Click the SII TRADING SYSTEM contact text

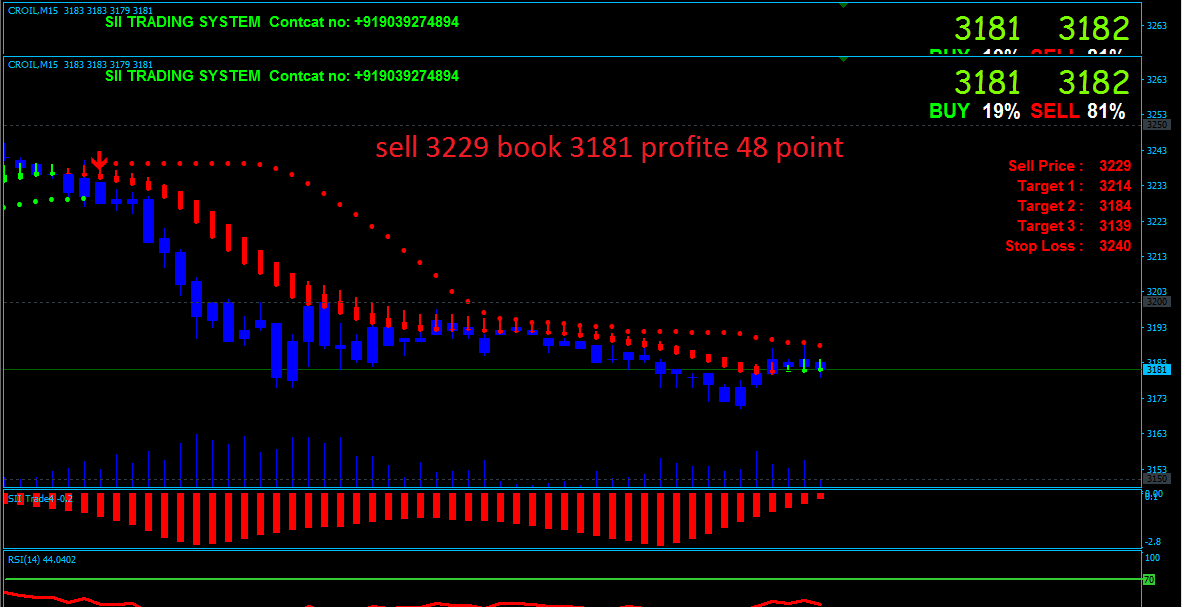[x=282, y=76]
